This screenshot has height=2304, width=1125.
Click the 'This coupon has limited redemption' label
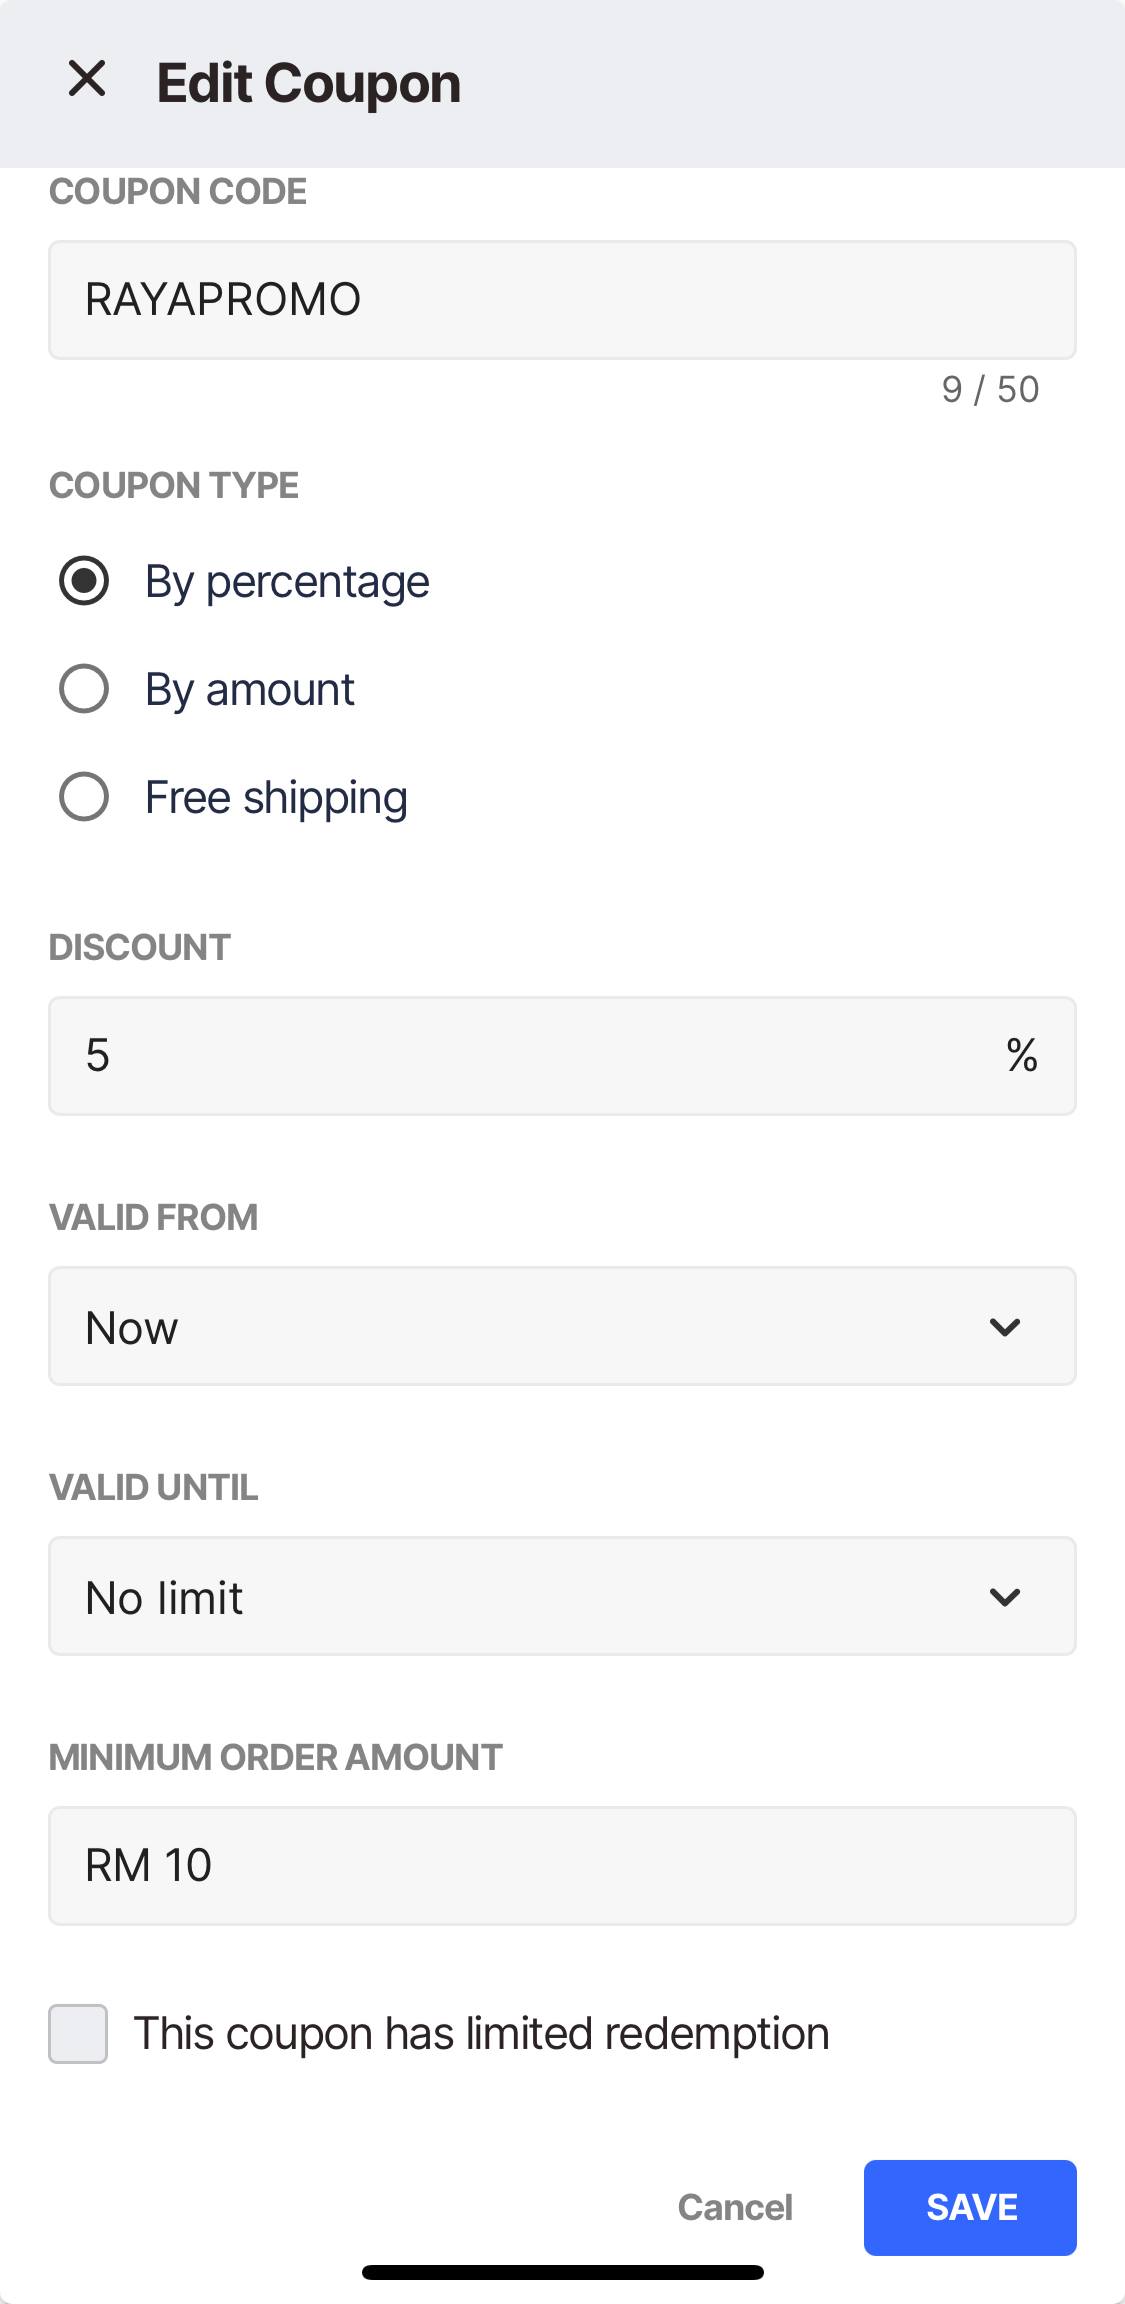[x=482, y=2034]
